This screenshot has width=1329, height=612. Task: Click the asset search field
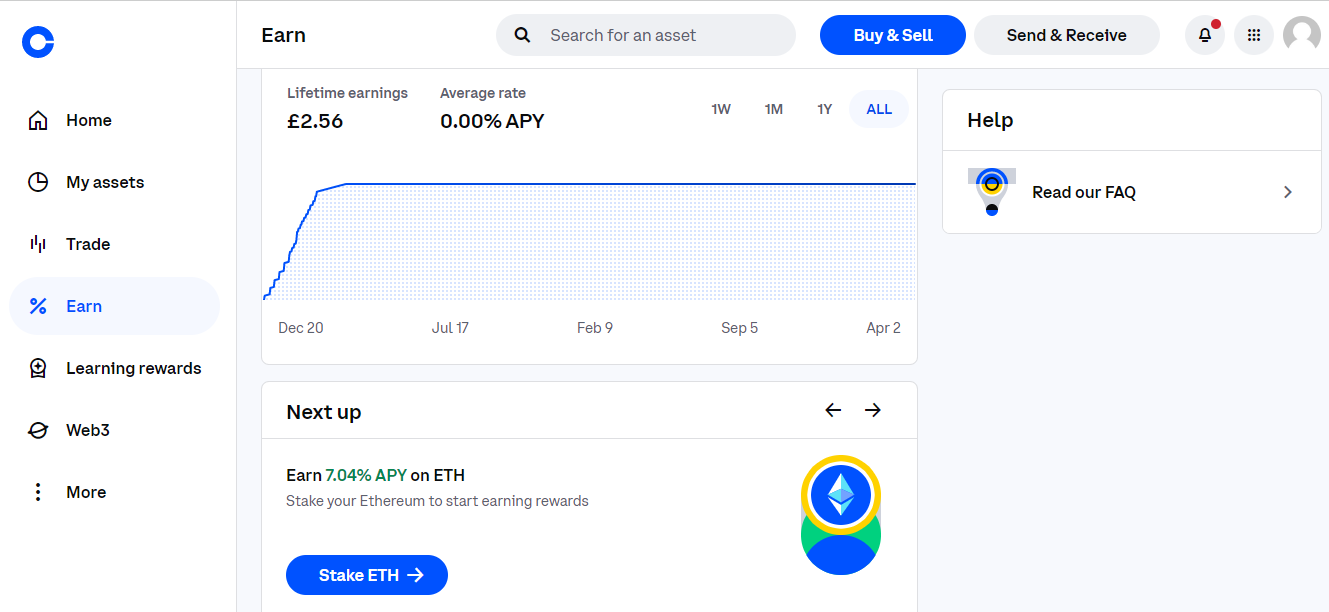tap(645, 35)
